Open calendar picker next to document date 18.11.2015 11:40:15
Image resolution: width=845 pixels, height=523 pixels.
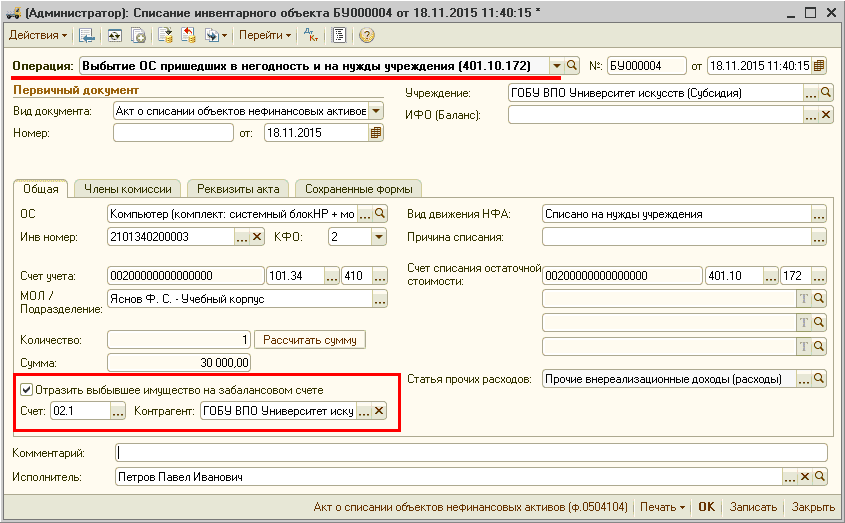(819, 66)
